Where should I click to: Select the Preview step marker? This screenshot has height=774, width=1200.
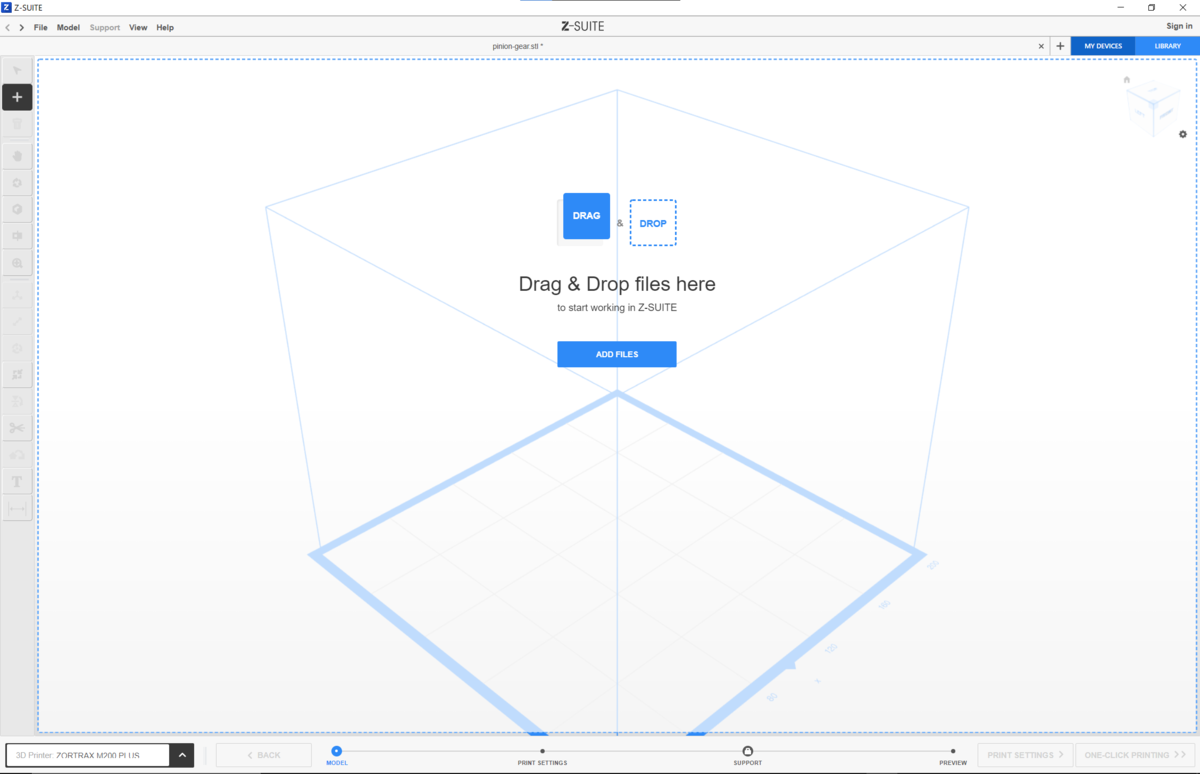click(x=953, y=751)
